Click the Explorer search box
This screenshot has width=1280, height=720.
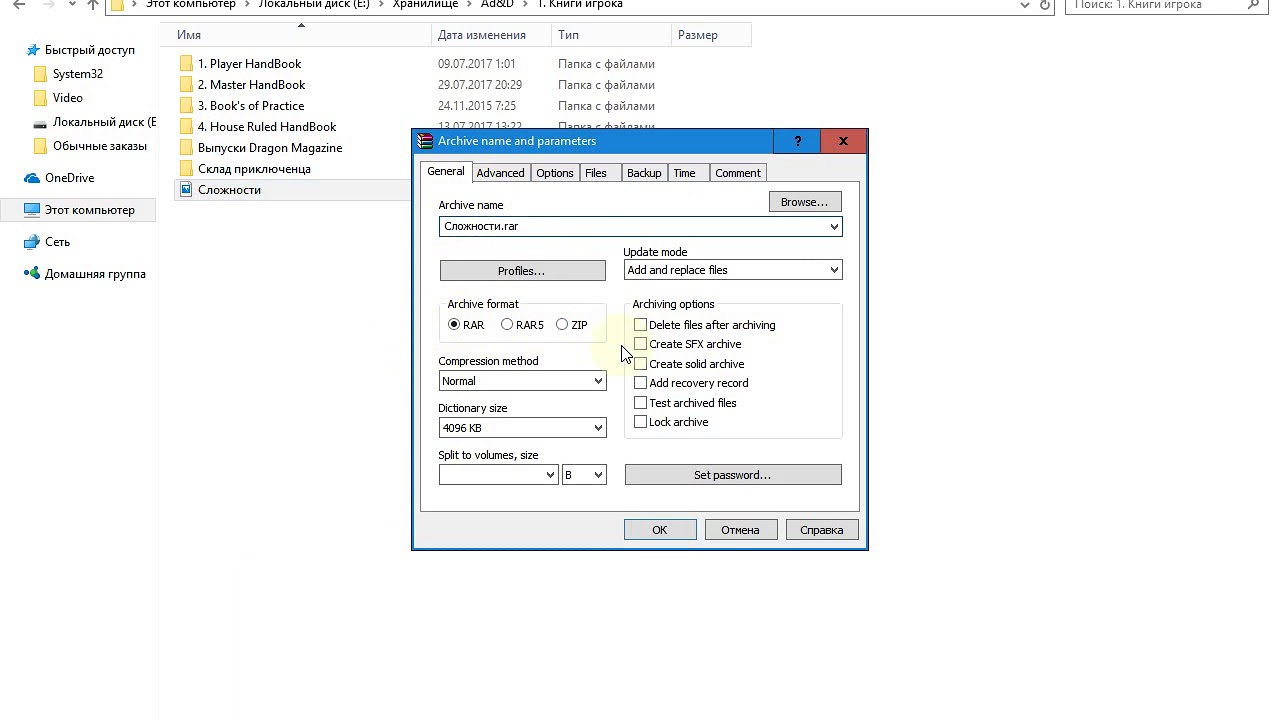[x=1167, y=4]
